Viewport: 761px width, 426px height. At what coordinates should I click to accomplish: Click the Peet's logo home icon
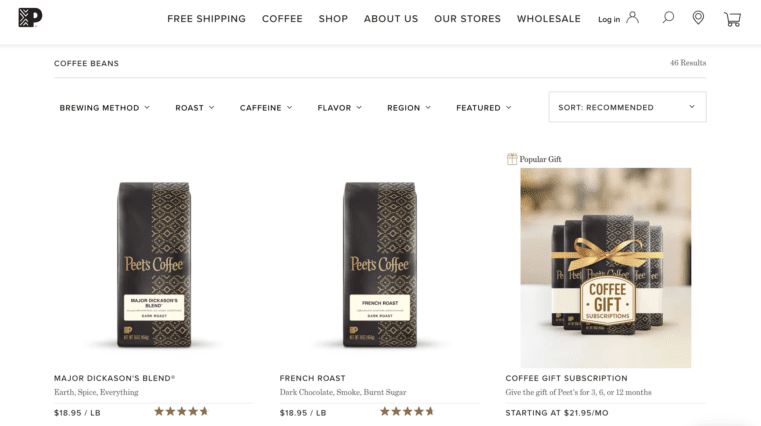point(30,18)
